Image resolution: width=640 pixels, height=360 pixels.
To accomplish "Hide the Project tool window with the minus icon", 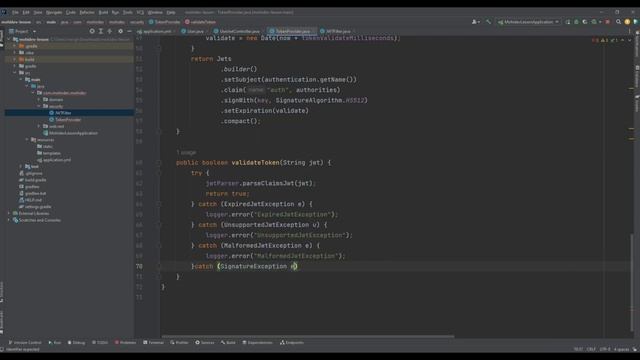I will pos(129,31).
